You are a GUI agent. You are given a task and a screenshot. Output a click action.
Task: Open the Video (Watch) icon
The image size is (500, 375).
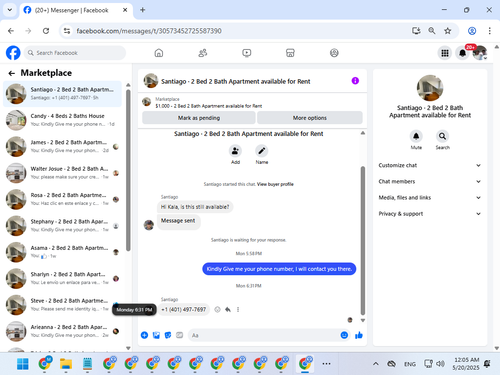[x=247, y=53]
